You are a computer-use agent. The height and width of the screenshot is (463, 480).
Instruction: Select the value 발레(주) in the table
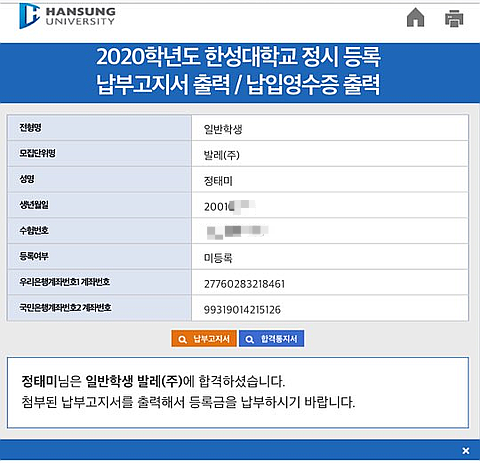click(x=222, y=155)
